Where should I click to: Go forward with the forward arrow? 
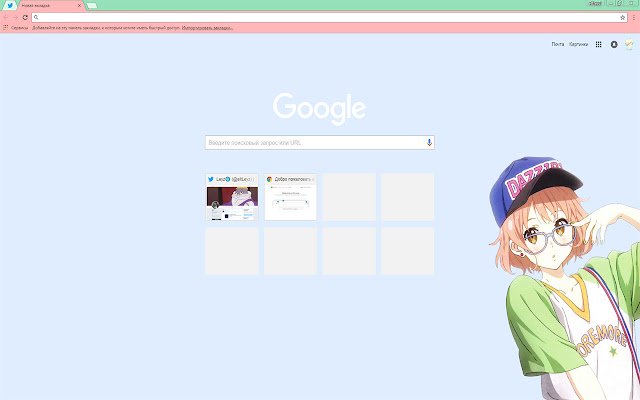click(x=16, y=18)
